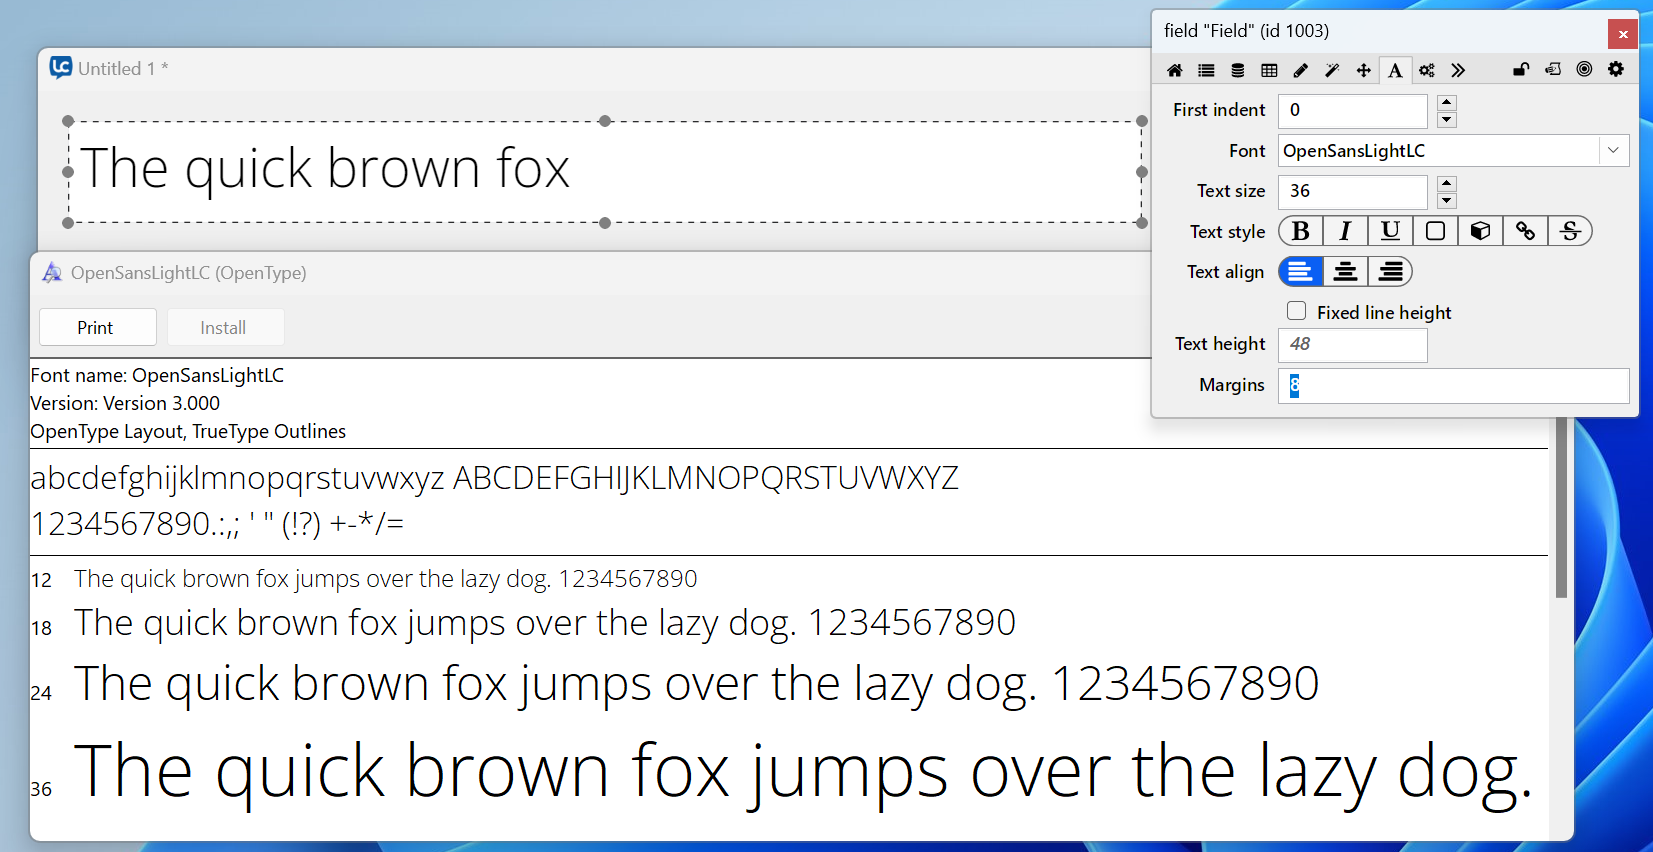Show more panes with double chevron

[1458, 70]
